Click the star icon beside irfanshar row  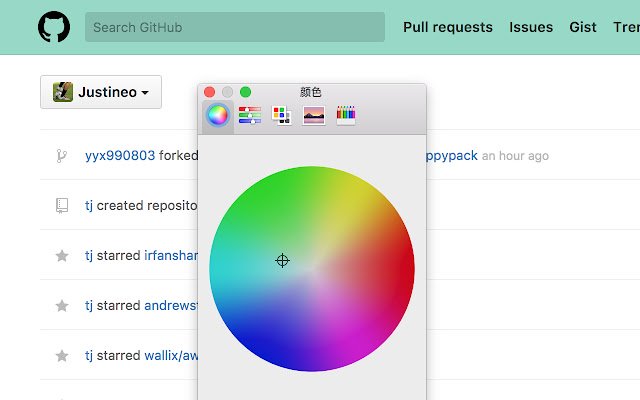pos(62,256)
